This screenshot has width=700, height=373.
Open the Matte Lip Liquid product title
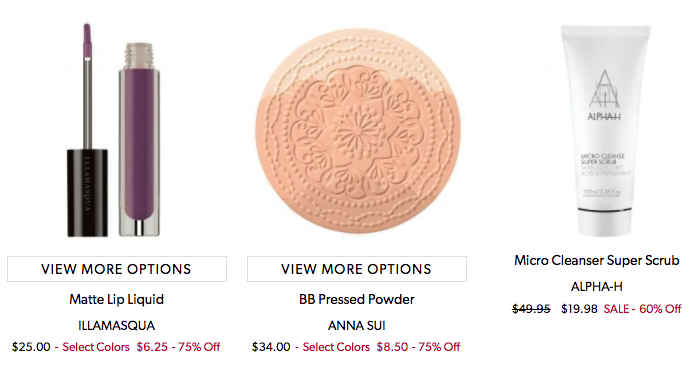tap(117, 299)
